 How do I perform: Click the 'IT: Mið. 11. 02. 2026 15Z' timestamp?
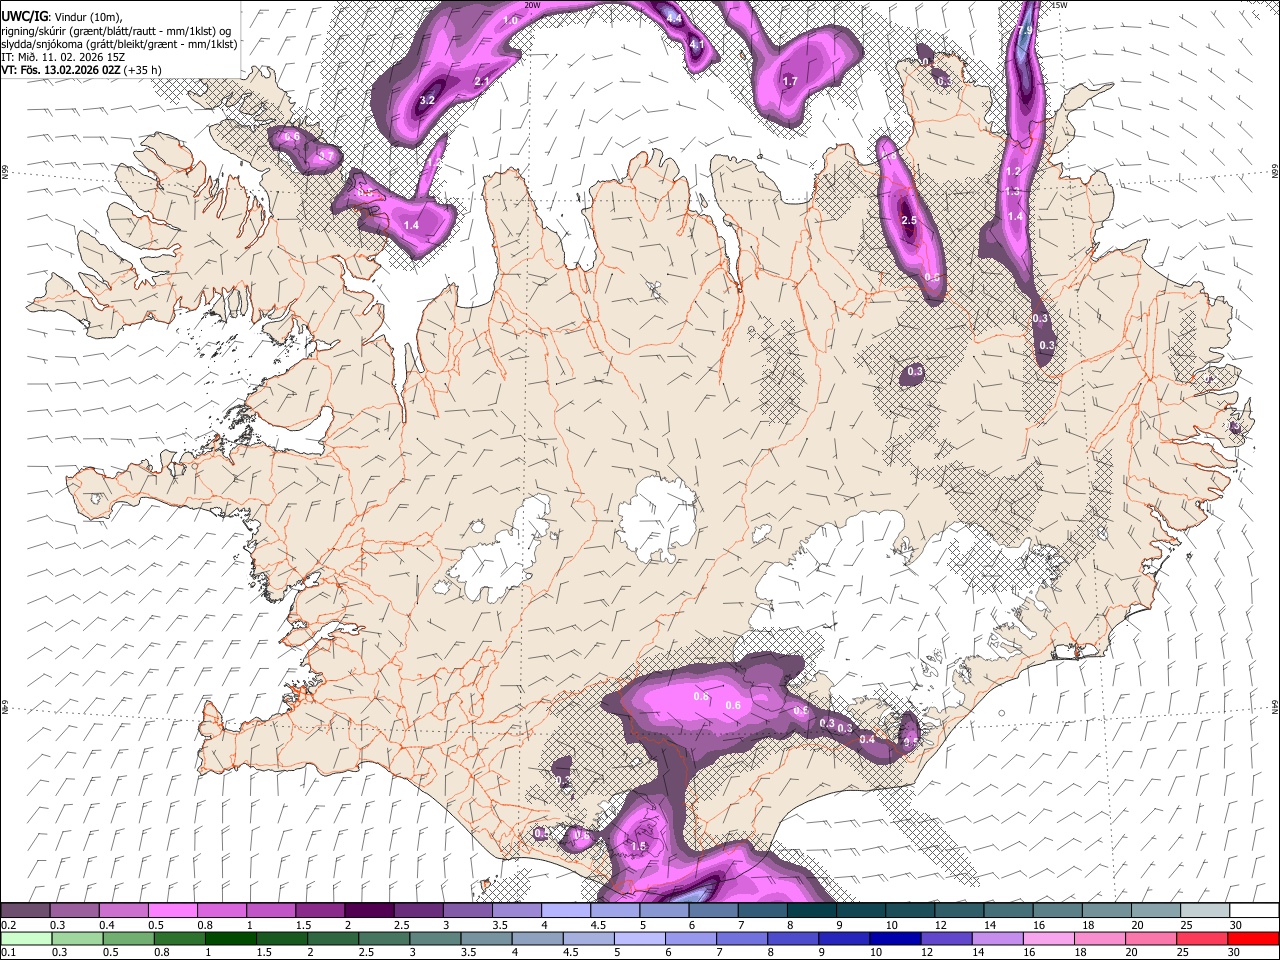coord(63,57)
